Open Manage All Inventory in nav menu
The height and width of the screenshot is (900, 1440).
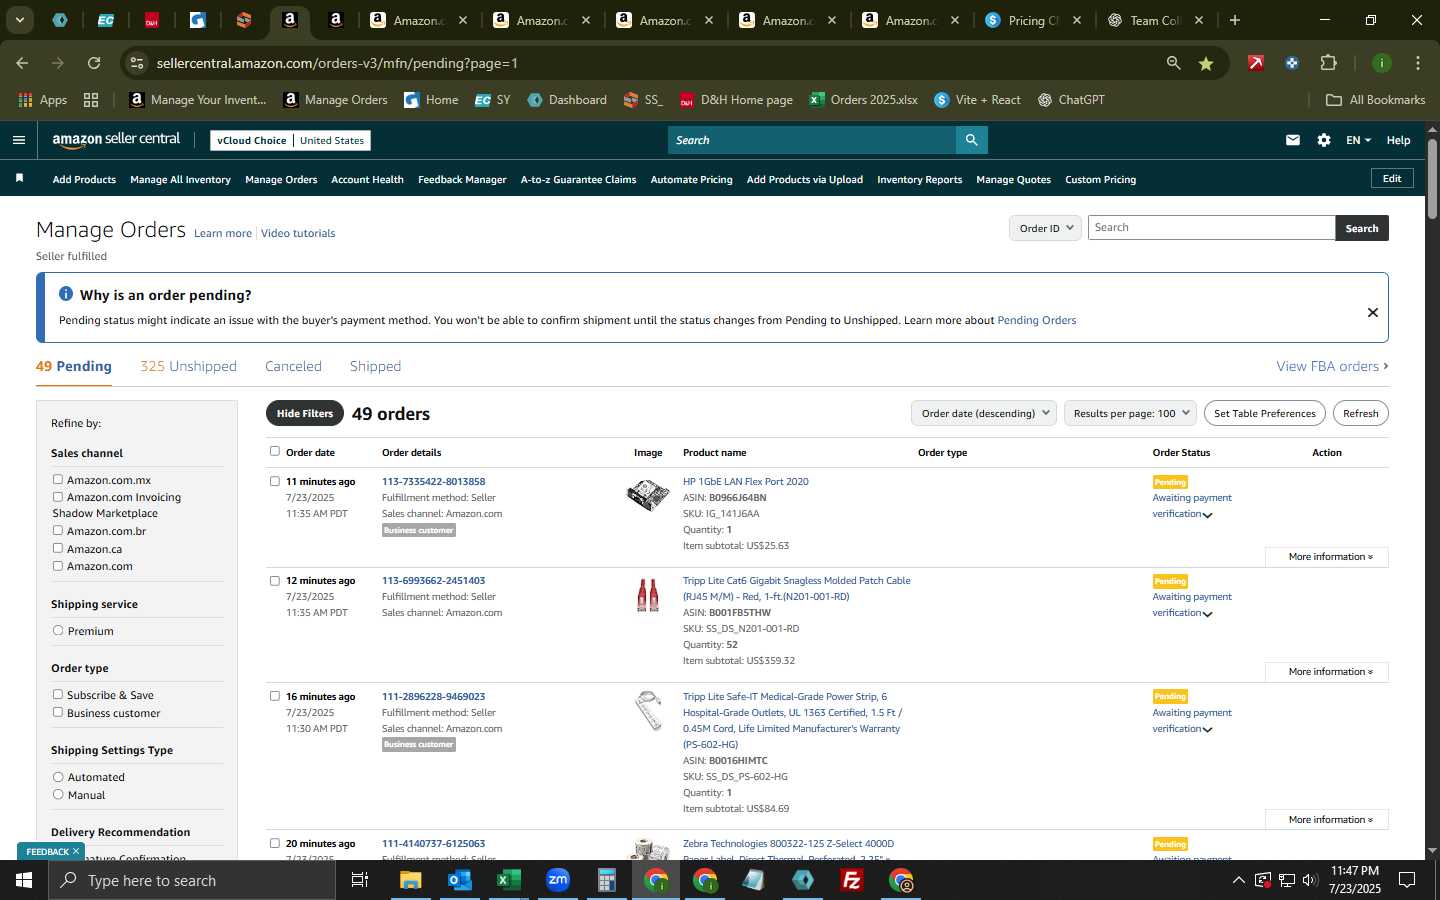pyautogui.click(x=180, y=180)
